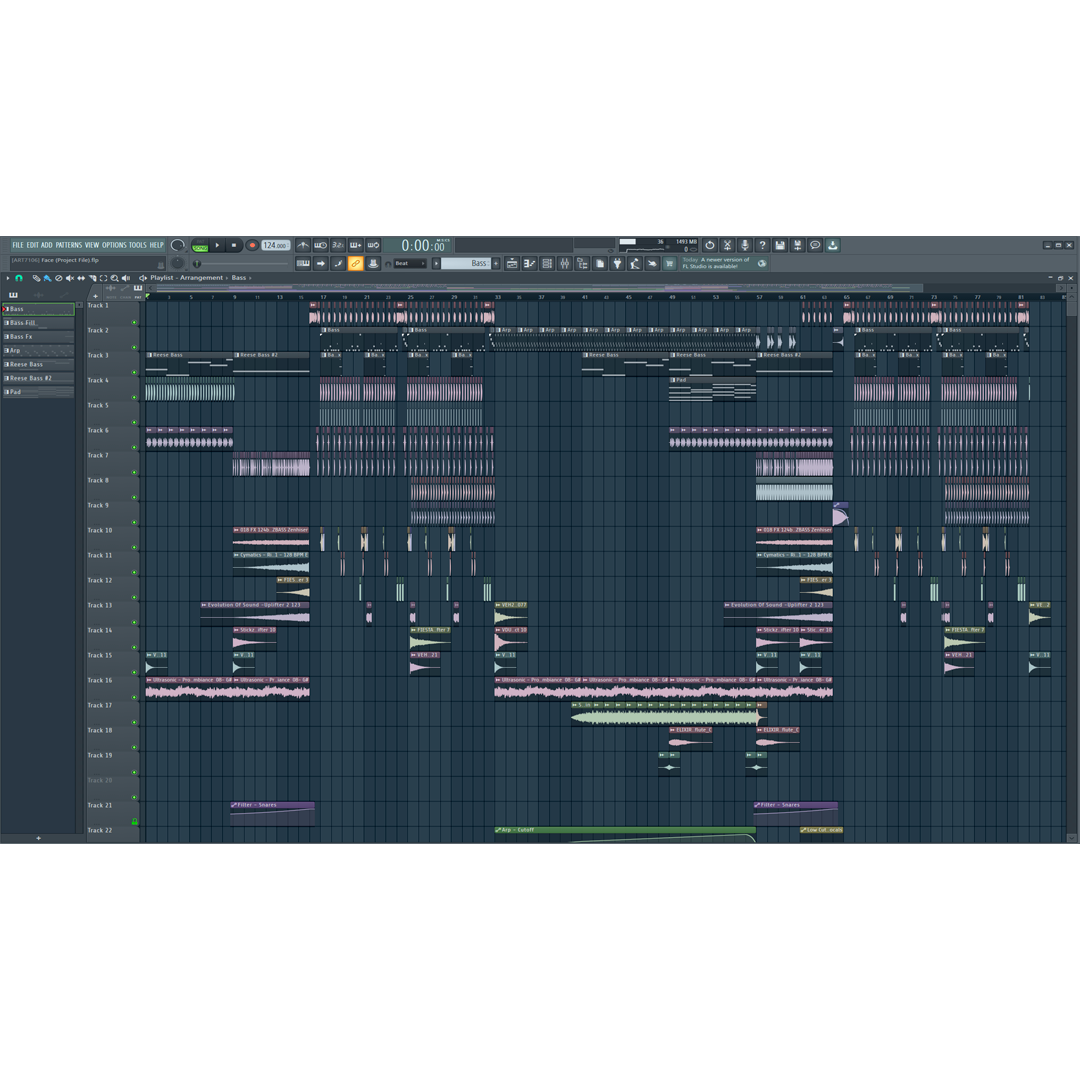The width and height of the screenshot is (1080, 1080).
Task: Save the project with disk icon
Action: [780, 245]
